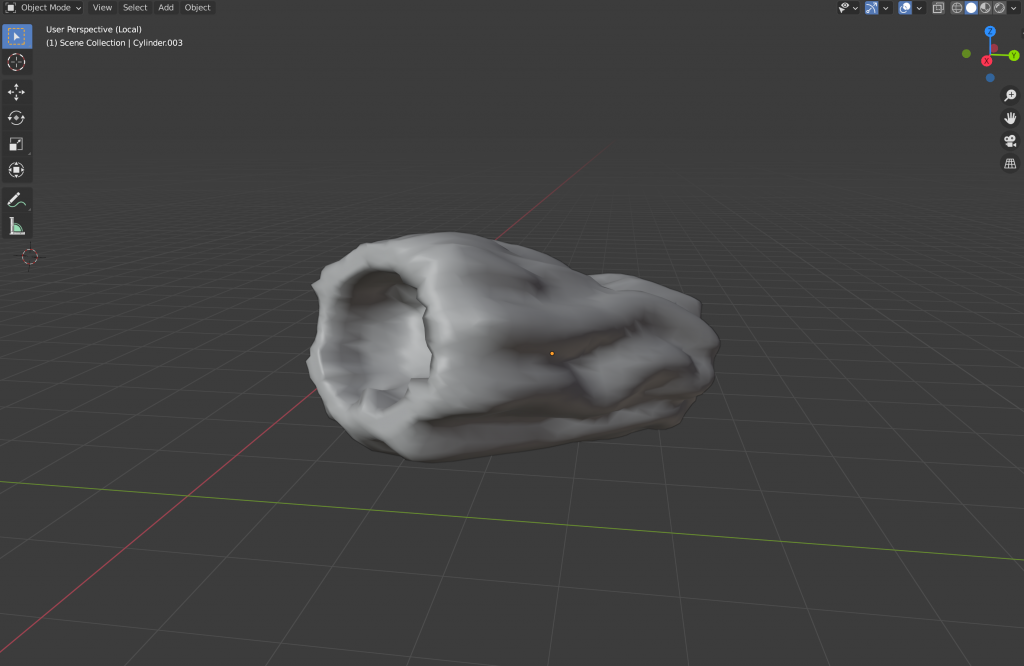Choose the Measure ruler tool
The image size is (1024, 666).
tap(16, 227)
